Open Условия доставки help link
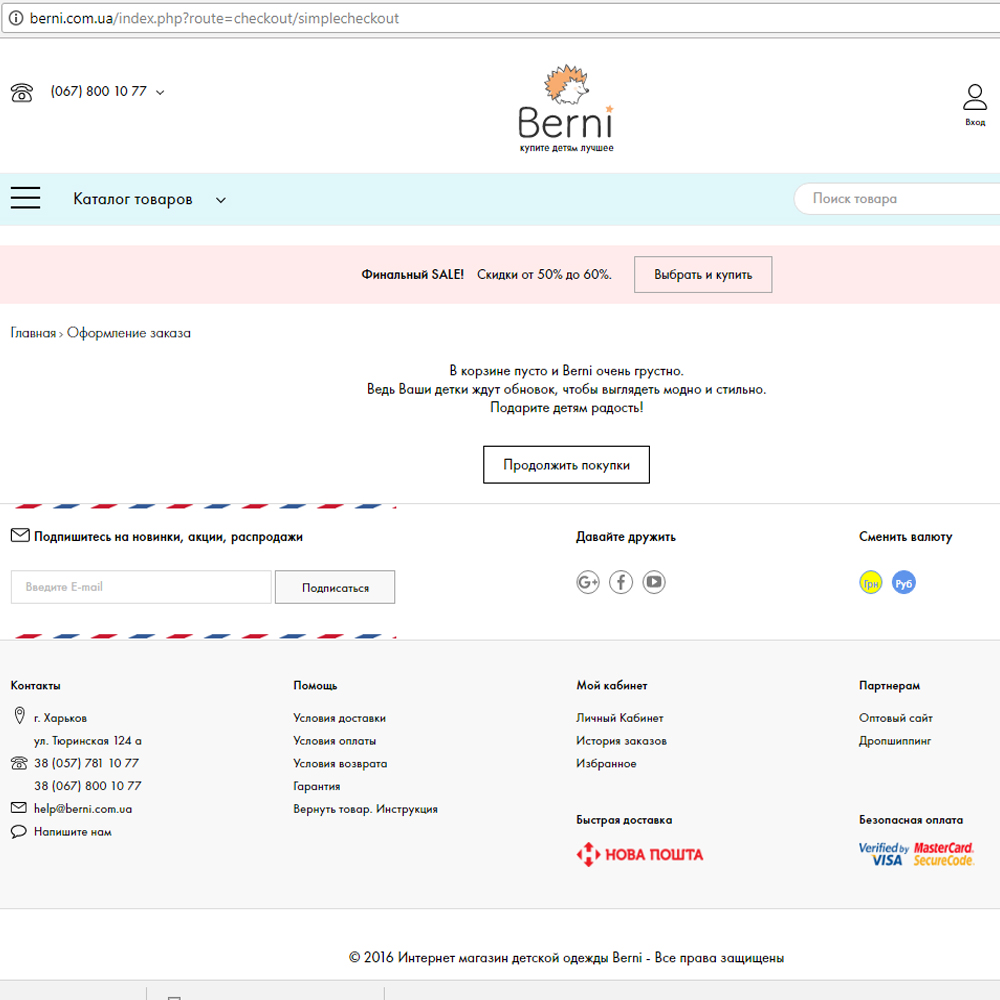Image resolution: width=1000 pixels, height=1000 pixels. pyautogui.click(x=339, y=718)
